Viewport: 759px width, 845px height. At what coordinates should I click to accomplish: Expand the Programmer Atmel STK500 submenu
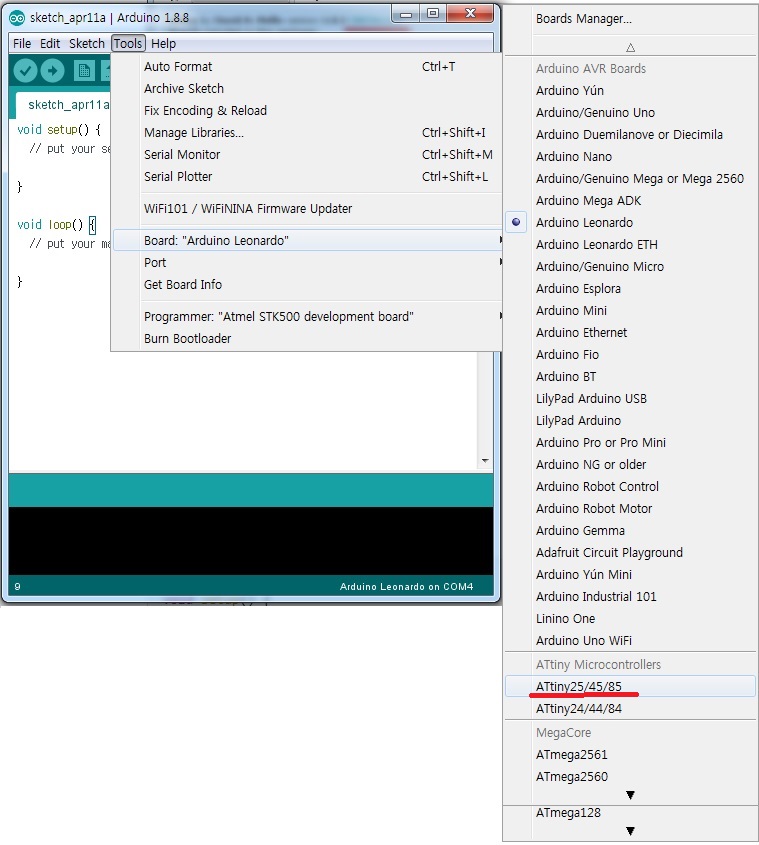307,316
